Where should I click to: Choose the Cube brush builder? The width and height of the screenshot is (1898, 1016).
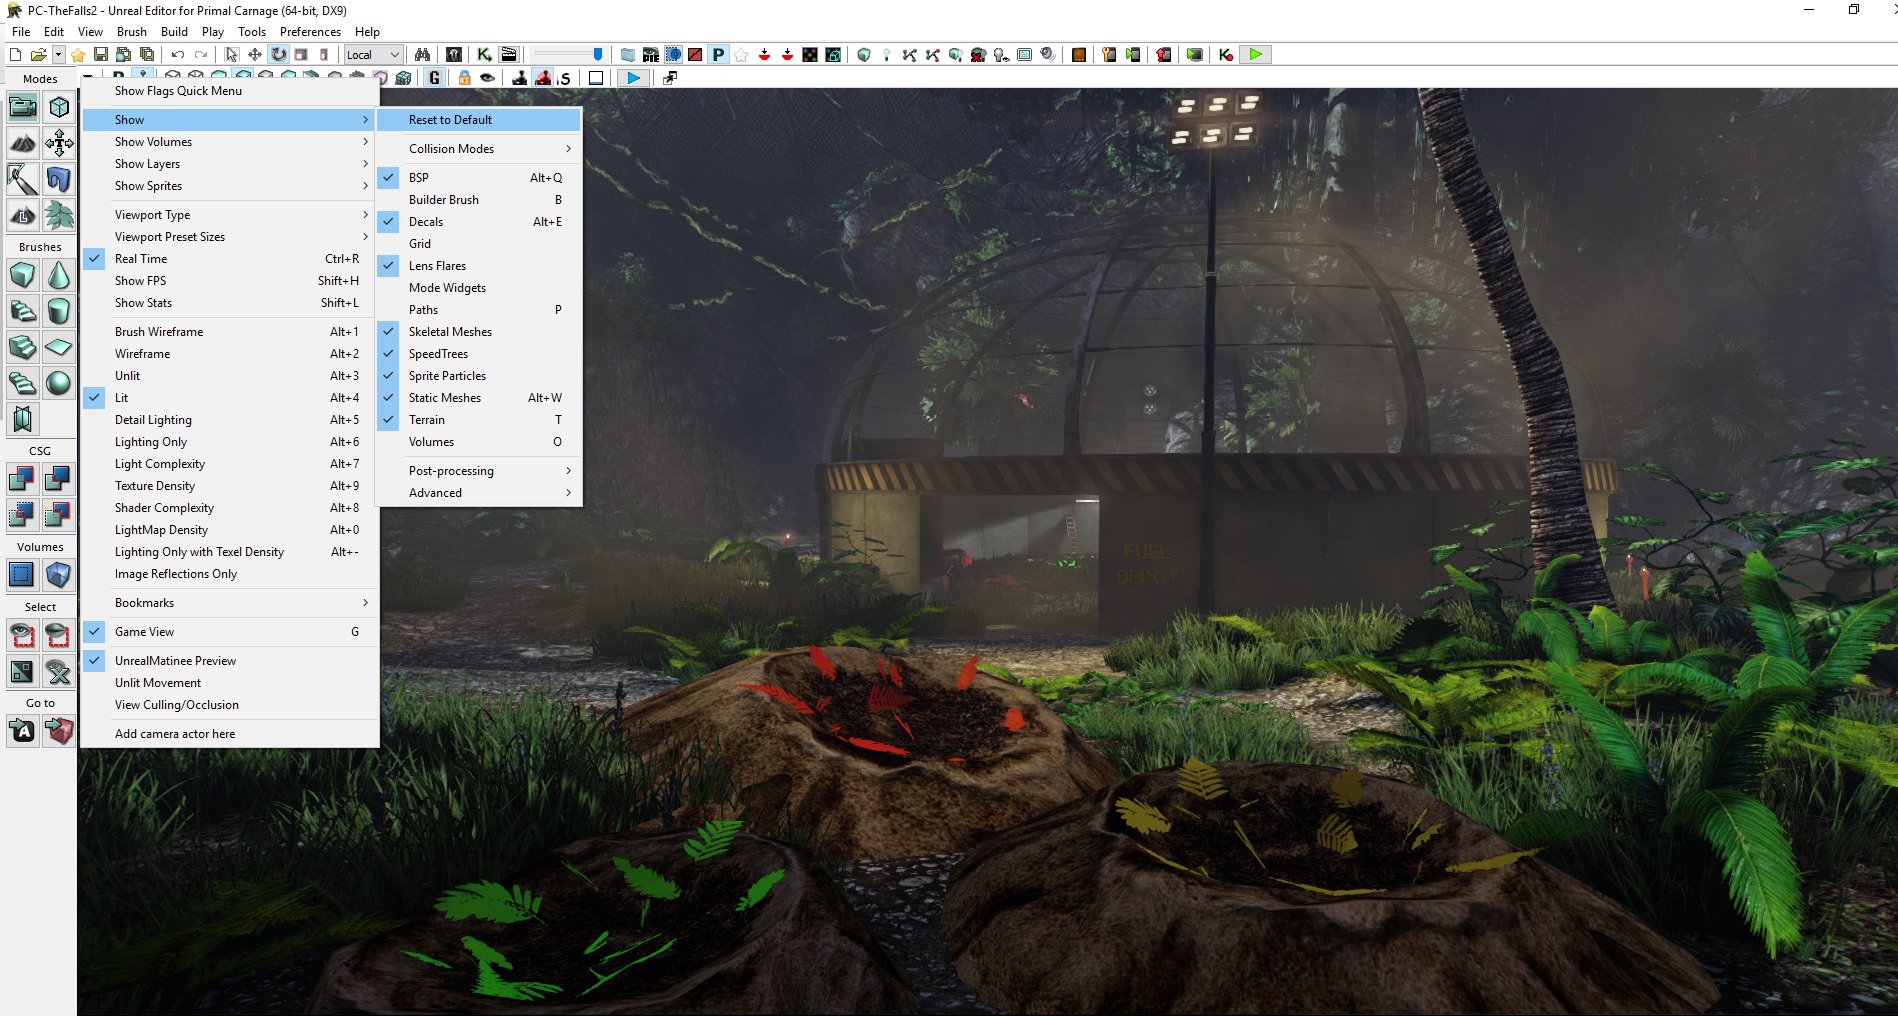[23, 275]
